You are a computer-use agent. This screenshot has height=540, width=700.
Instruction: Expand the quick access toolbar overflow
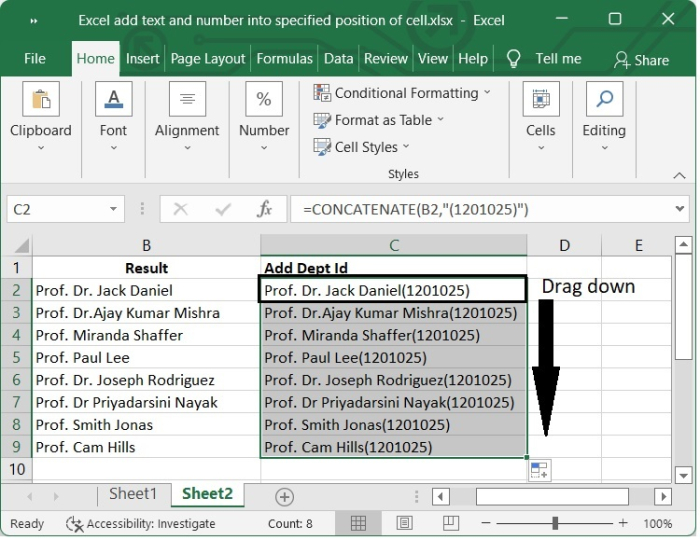[x=33, y=21]
